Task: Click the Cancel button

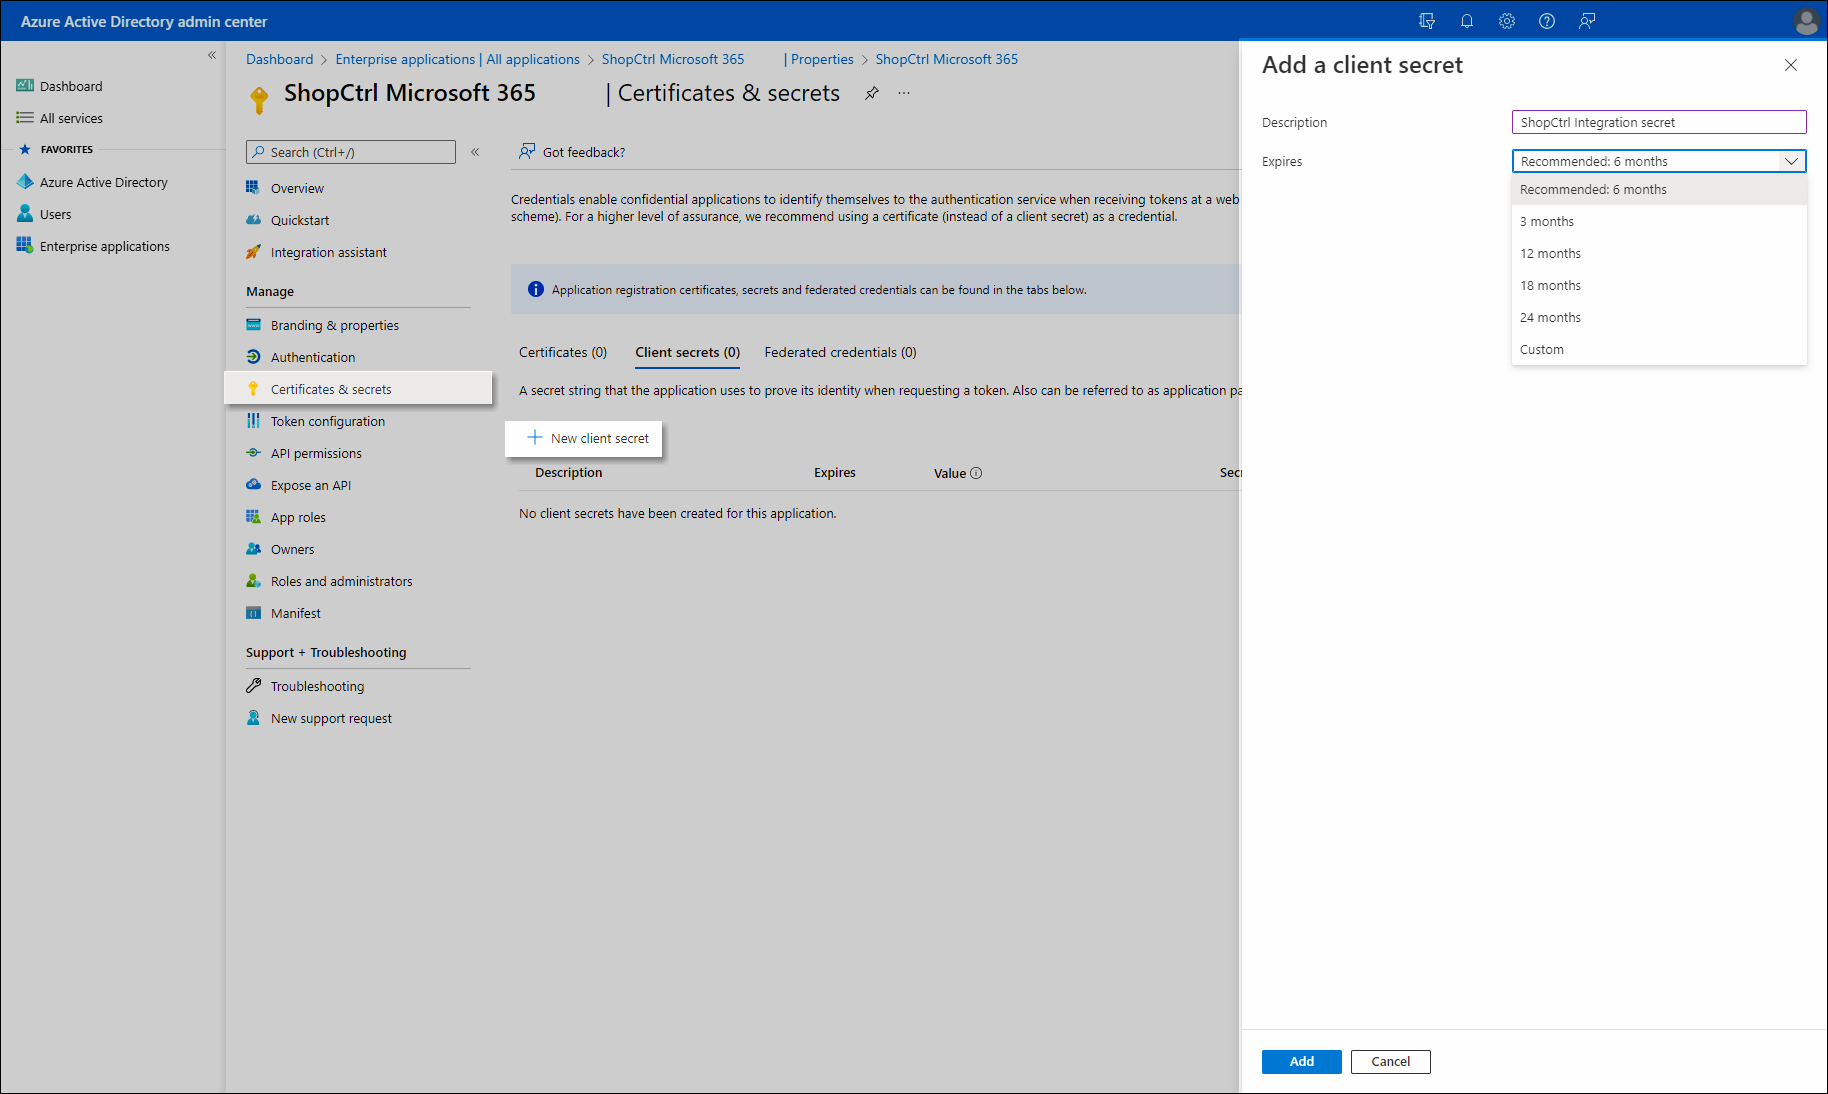Action: [x=1390, y=1062]
